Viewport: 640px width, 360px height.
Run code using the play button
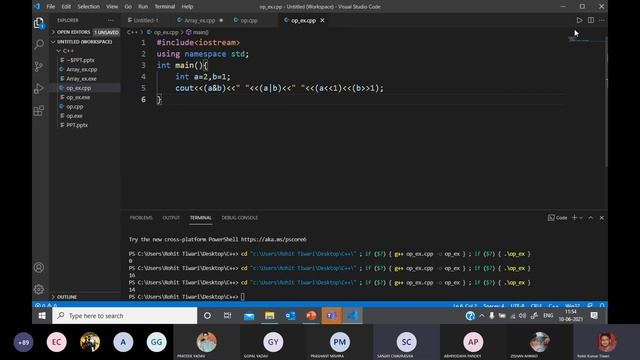[579, 20]
